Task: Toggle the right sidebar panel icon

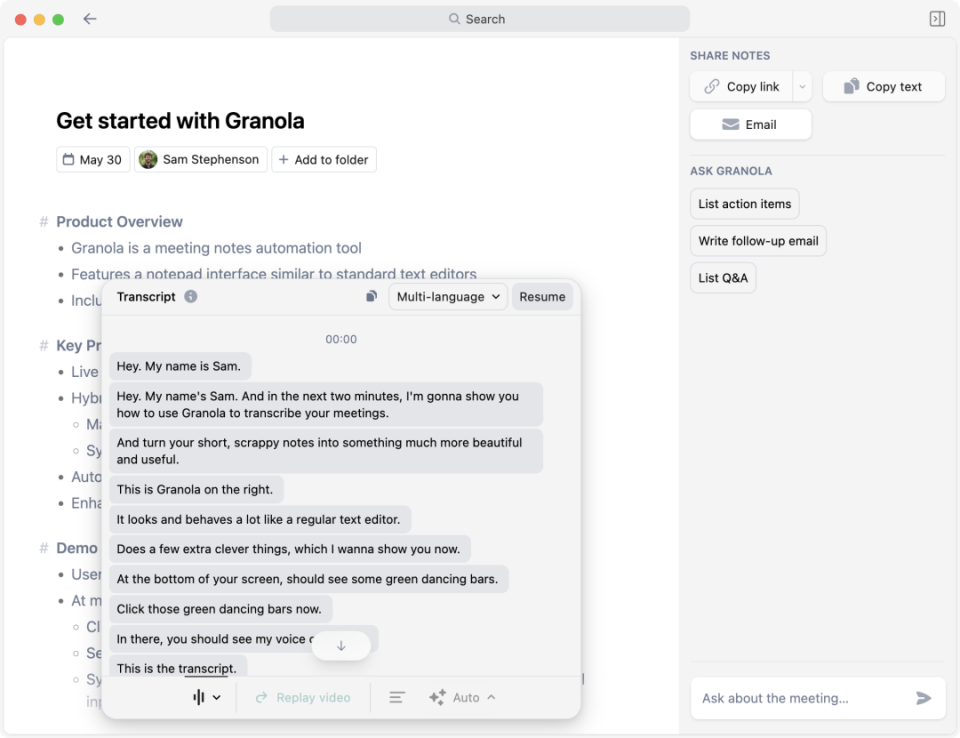Action: click(937, 19)
